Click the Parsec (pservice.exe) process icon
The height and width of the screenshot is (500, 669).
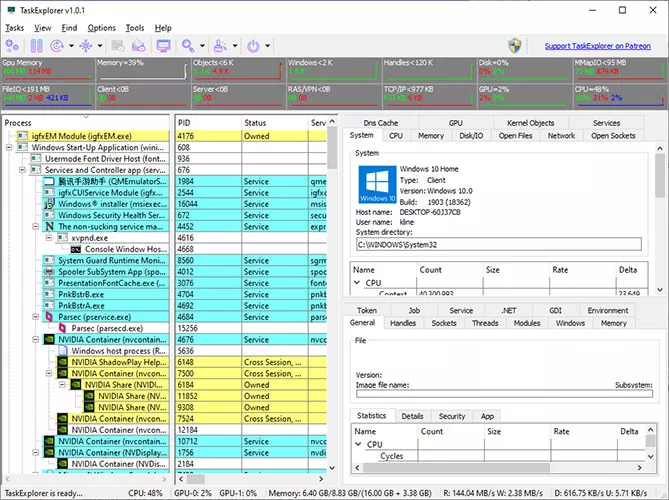pyautogui.click(x=49, y=317)
